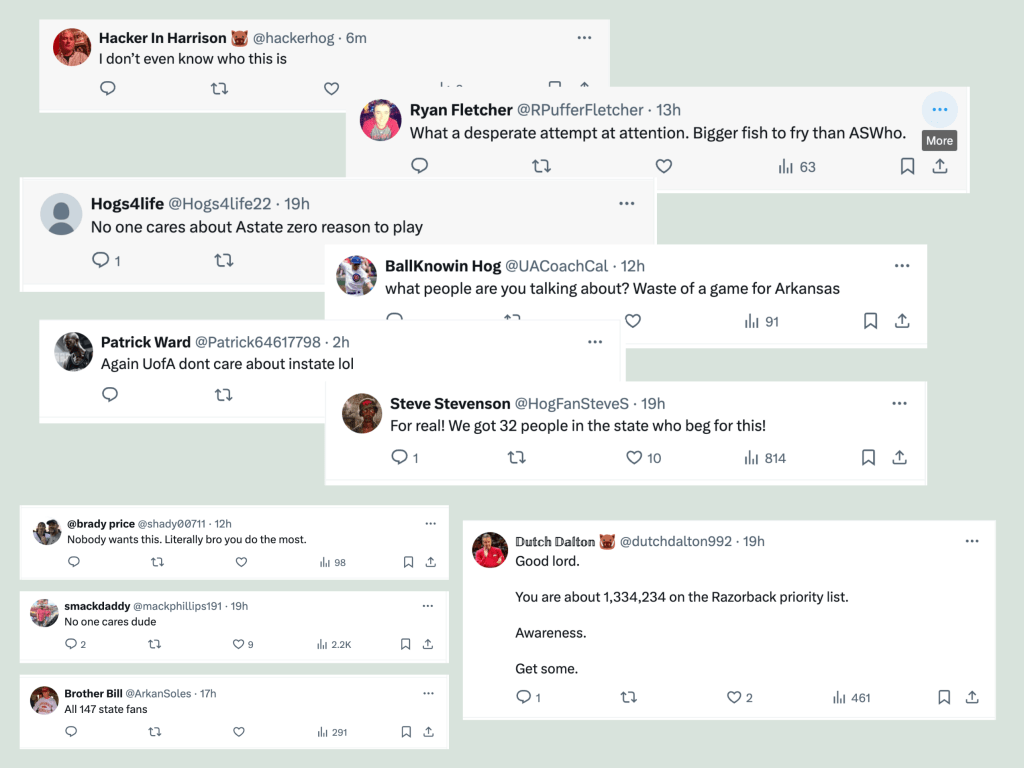This screenshot has width=1024, height=768.
Task: Open more options on Hacker In Harrison's tweet
Action: (x=585, y=38)
